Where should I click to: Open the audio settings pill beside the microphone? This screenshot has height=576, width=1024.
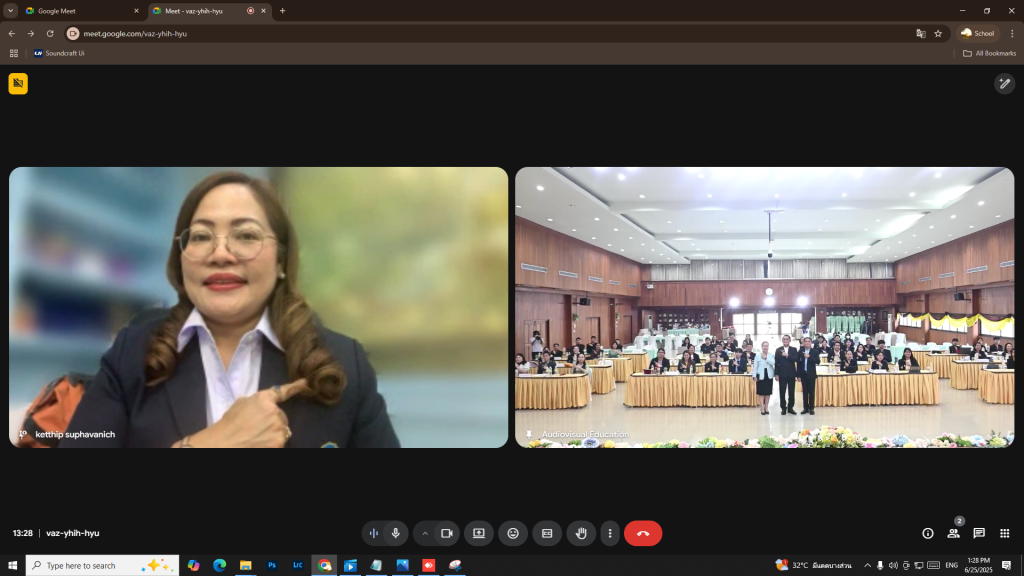coord(373,533)
